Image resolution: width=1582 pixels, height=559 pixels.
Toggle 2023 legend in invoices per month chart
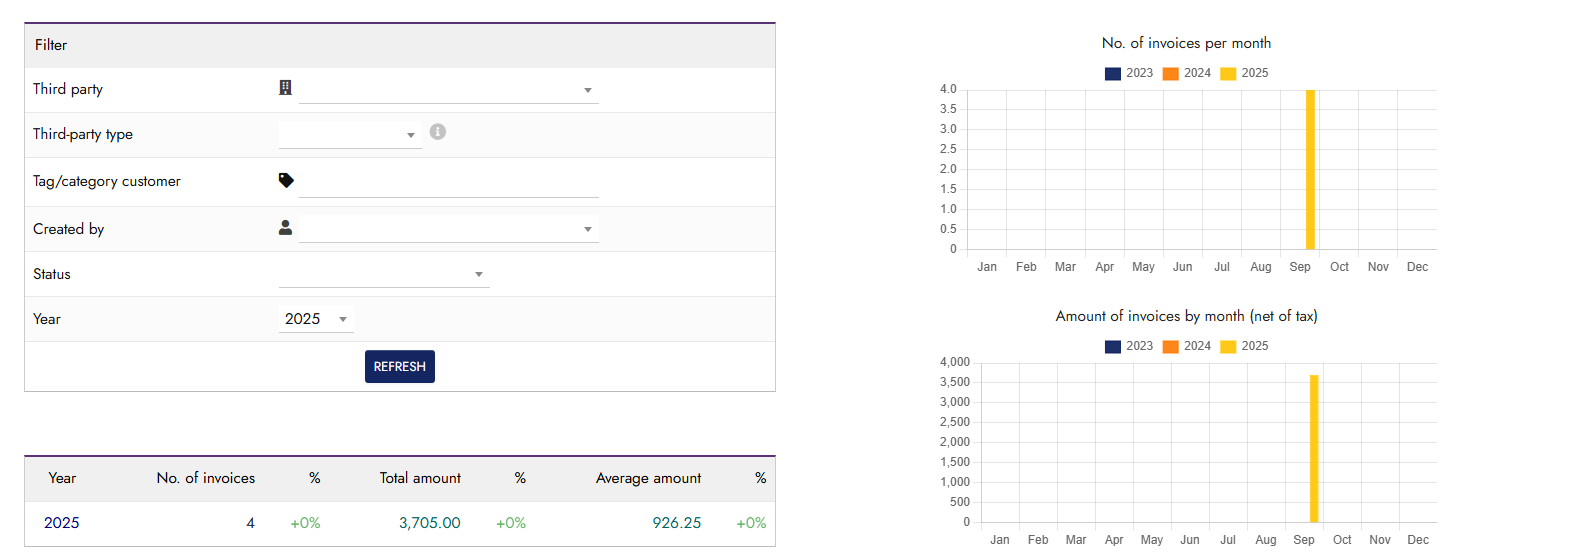point(1129,73)
